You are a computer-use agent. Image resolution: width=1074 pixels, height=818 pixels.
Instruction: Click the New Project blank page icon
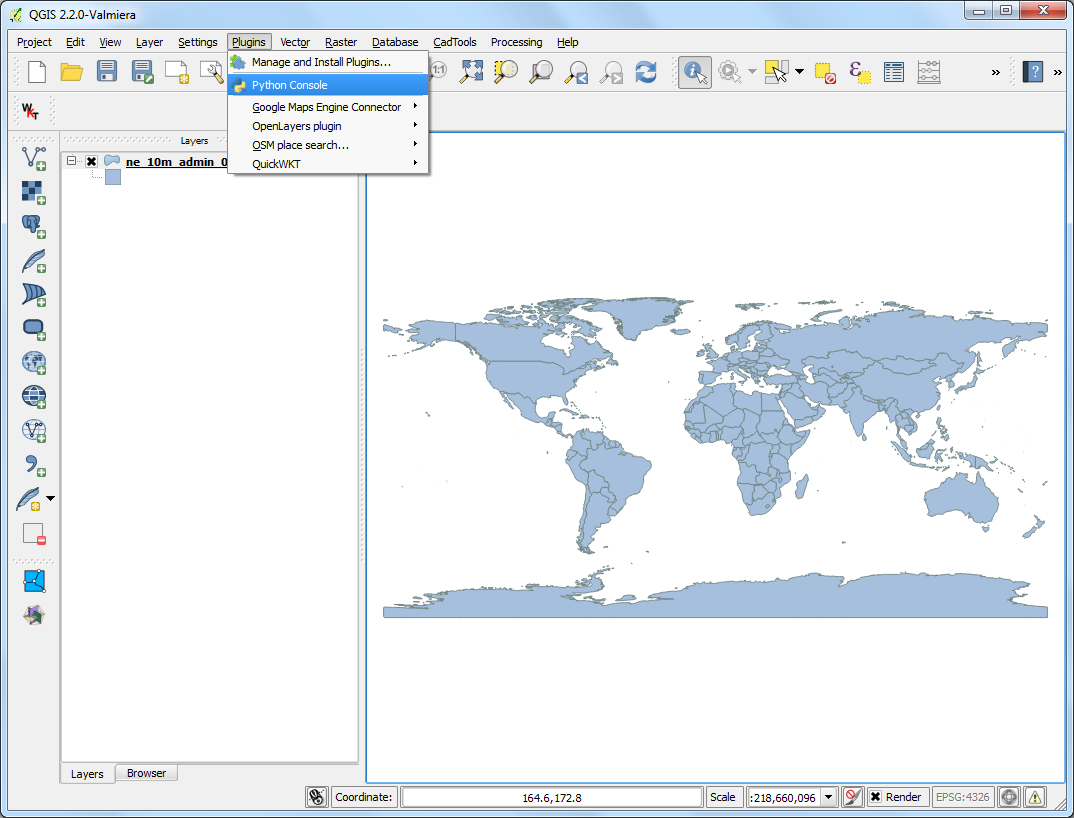coord(36,71)
